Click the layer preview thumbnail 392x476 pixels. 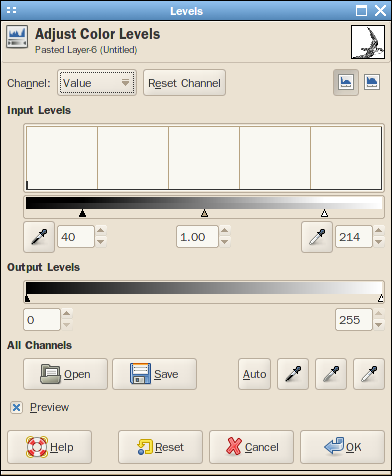(x=368, y=42)
